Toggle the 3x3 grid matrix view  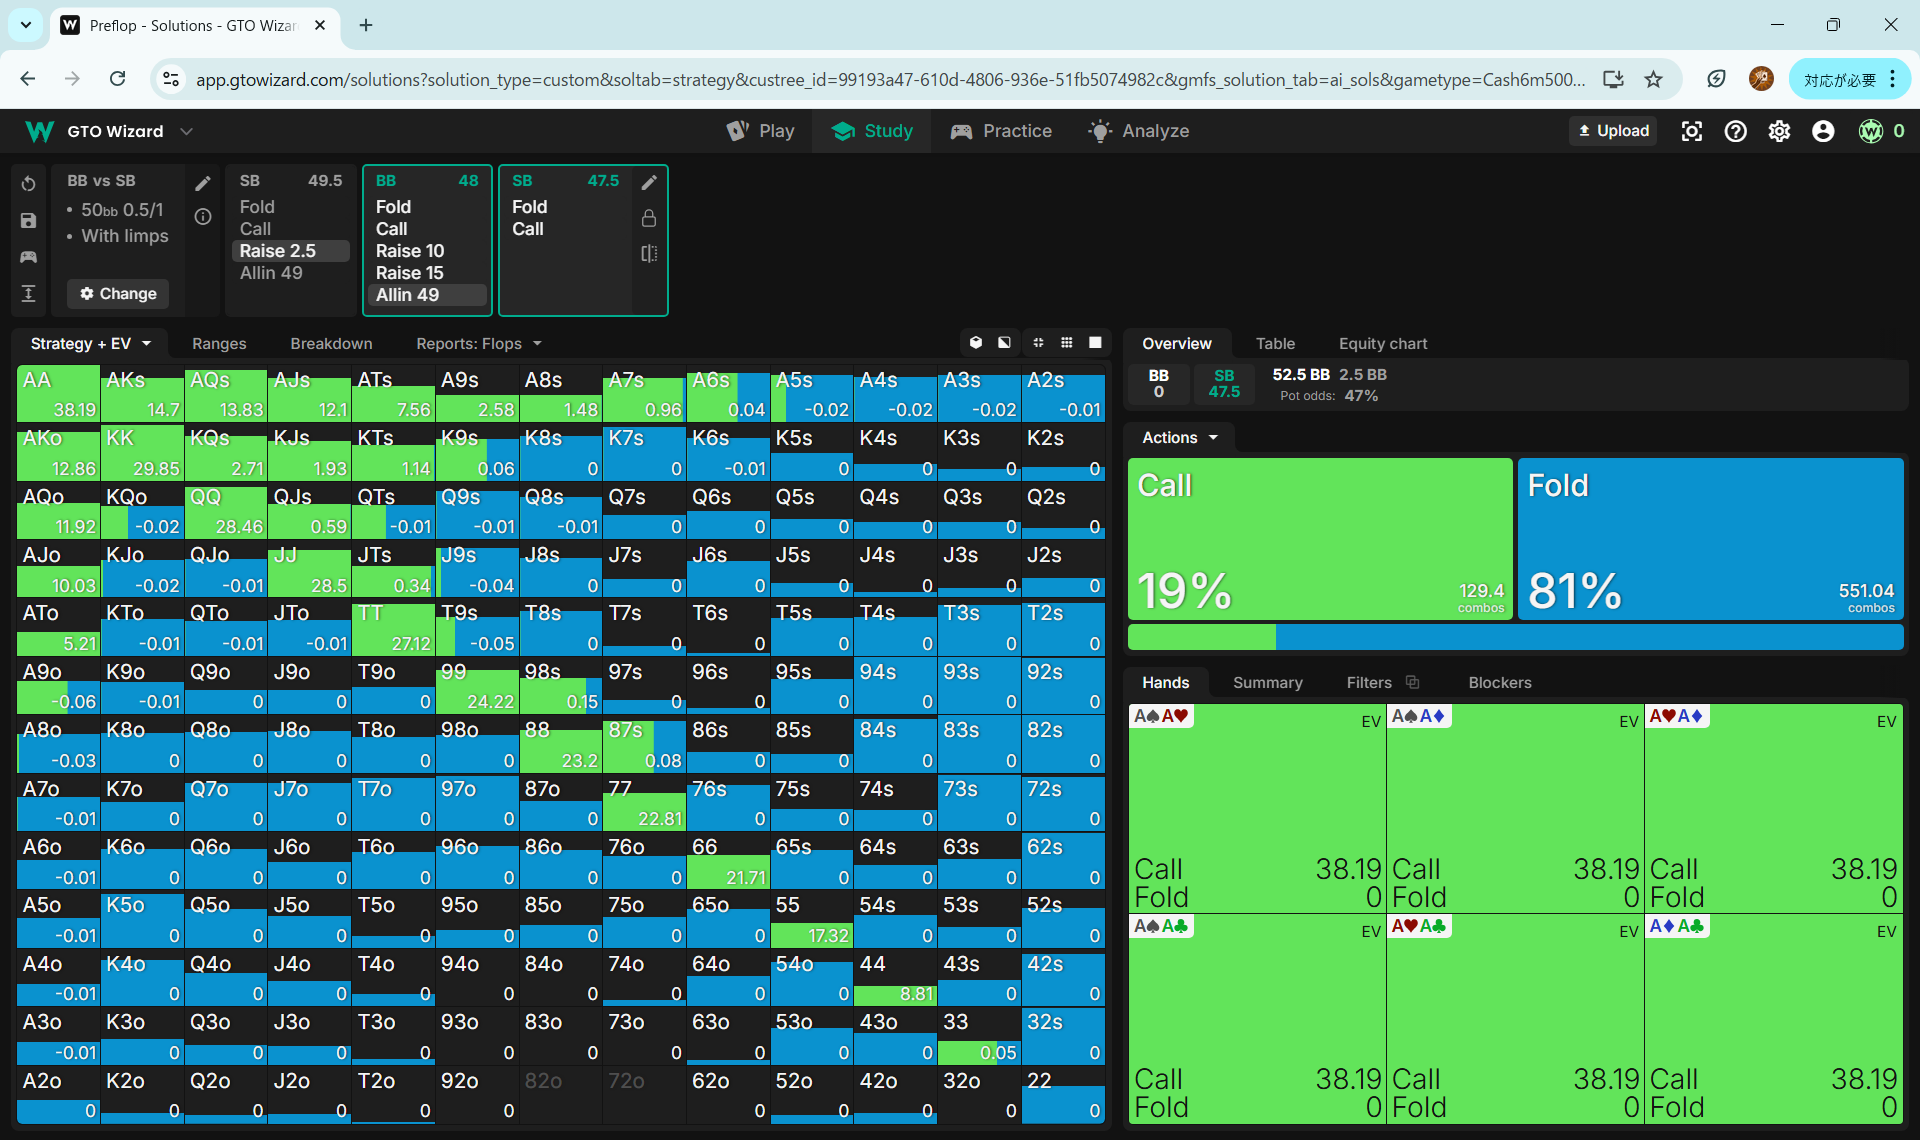[1067, 343]
